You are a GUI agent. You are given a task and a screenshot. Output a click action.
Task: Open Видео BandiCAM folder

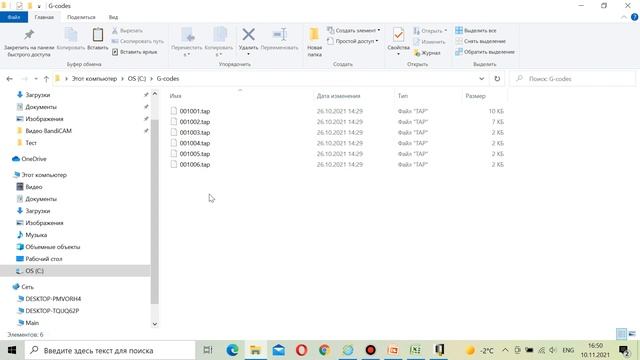[48, 131]
